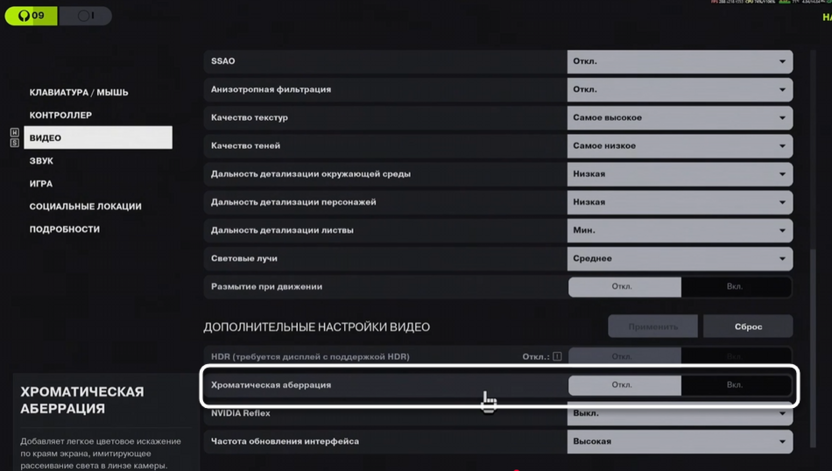Click the green headset icon pill

click(x=31, y=16)
